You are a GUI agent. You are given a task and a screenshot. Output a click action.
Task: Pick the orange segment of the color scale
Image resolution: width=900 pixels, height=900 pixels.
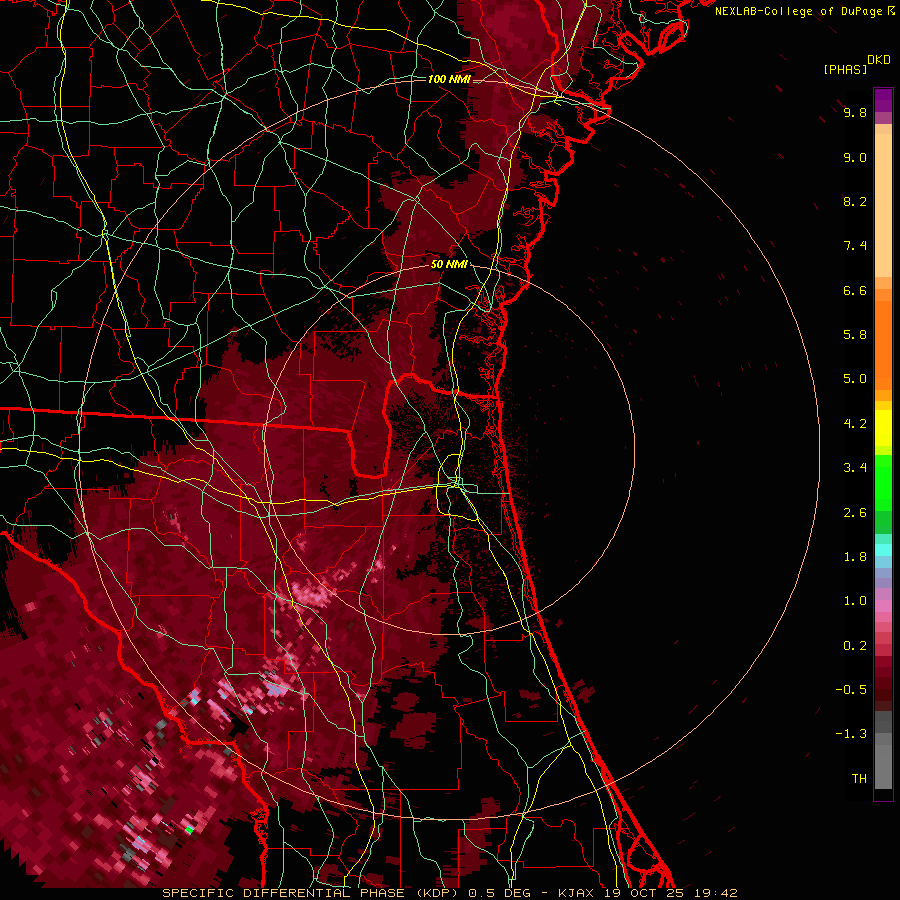883,346
